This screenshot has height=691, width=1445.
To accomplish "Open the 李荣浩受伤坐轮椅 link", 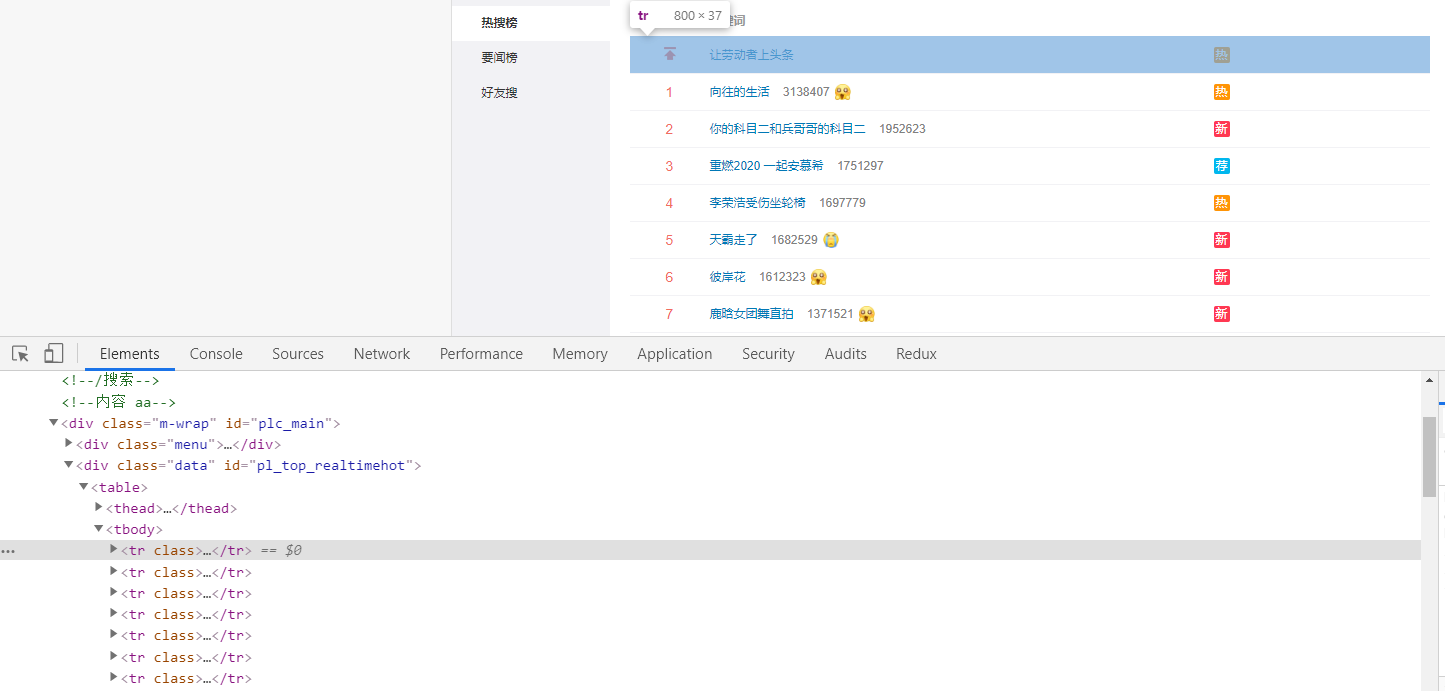I will 758,203.
